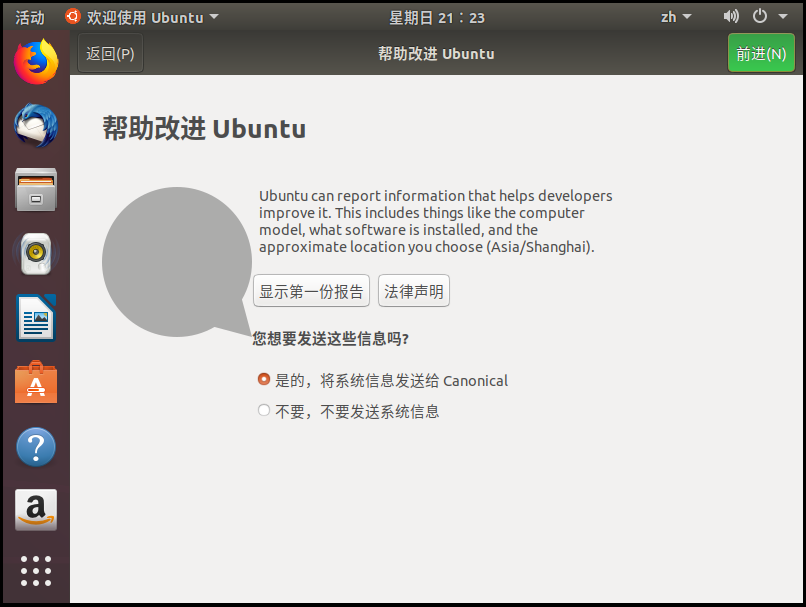
Task: Launch Rhythmbox music player icon
Action: pos(36,253)
